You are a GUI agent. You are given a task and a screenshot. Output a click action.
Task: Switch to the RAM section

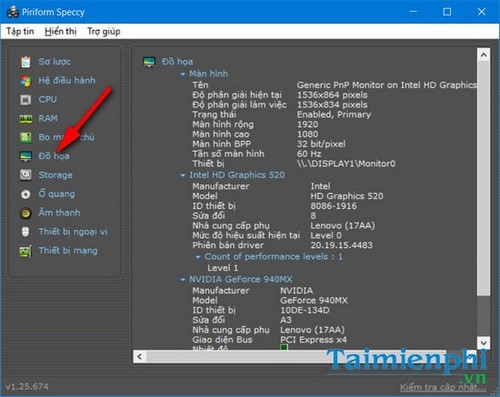(x=48, y=118)
